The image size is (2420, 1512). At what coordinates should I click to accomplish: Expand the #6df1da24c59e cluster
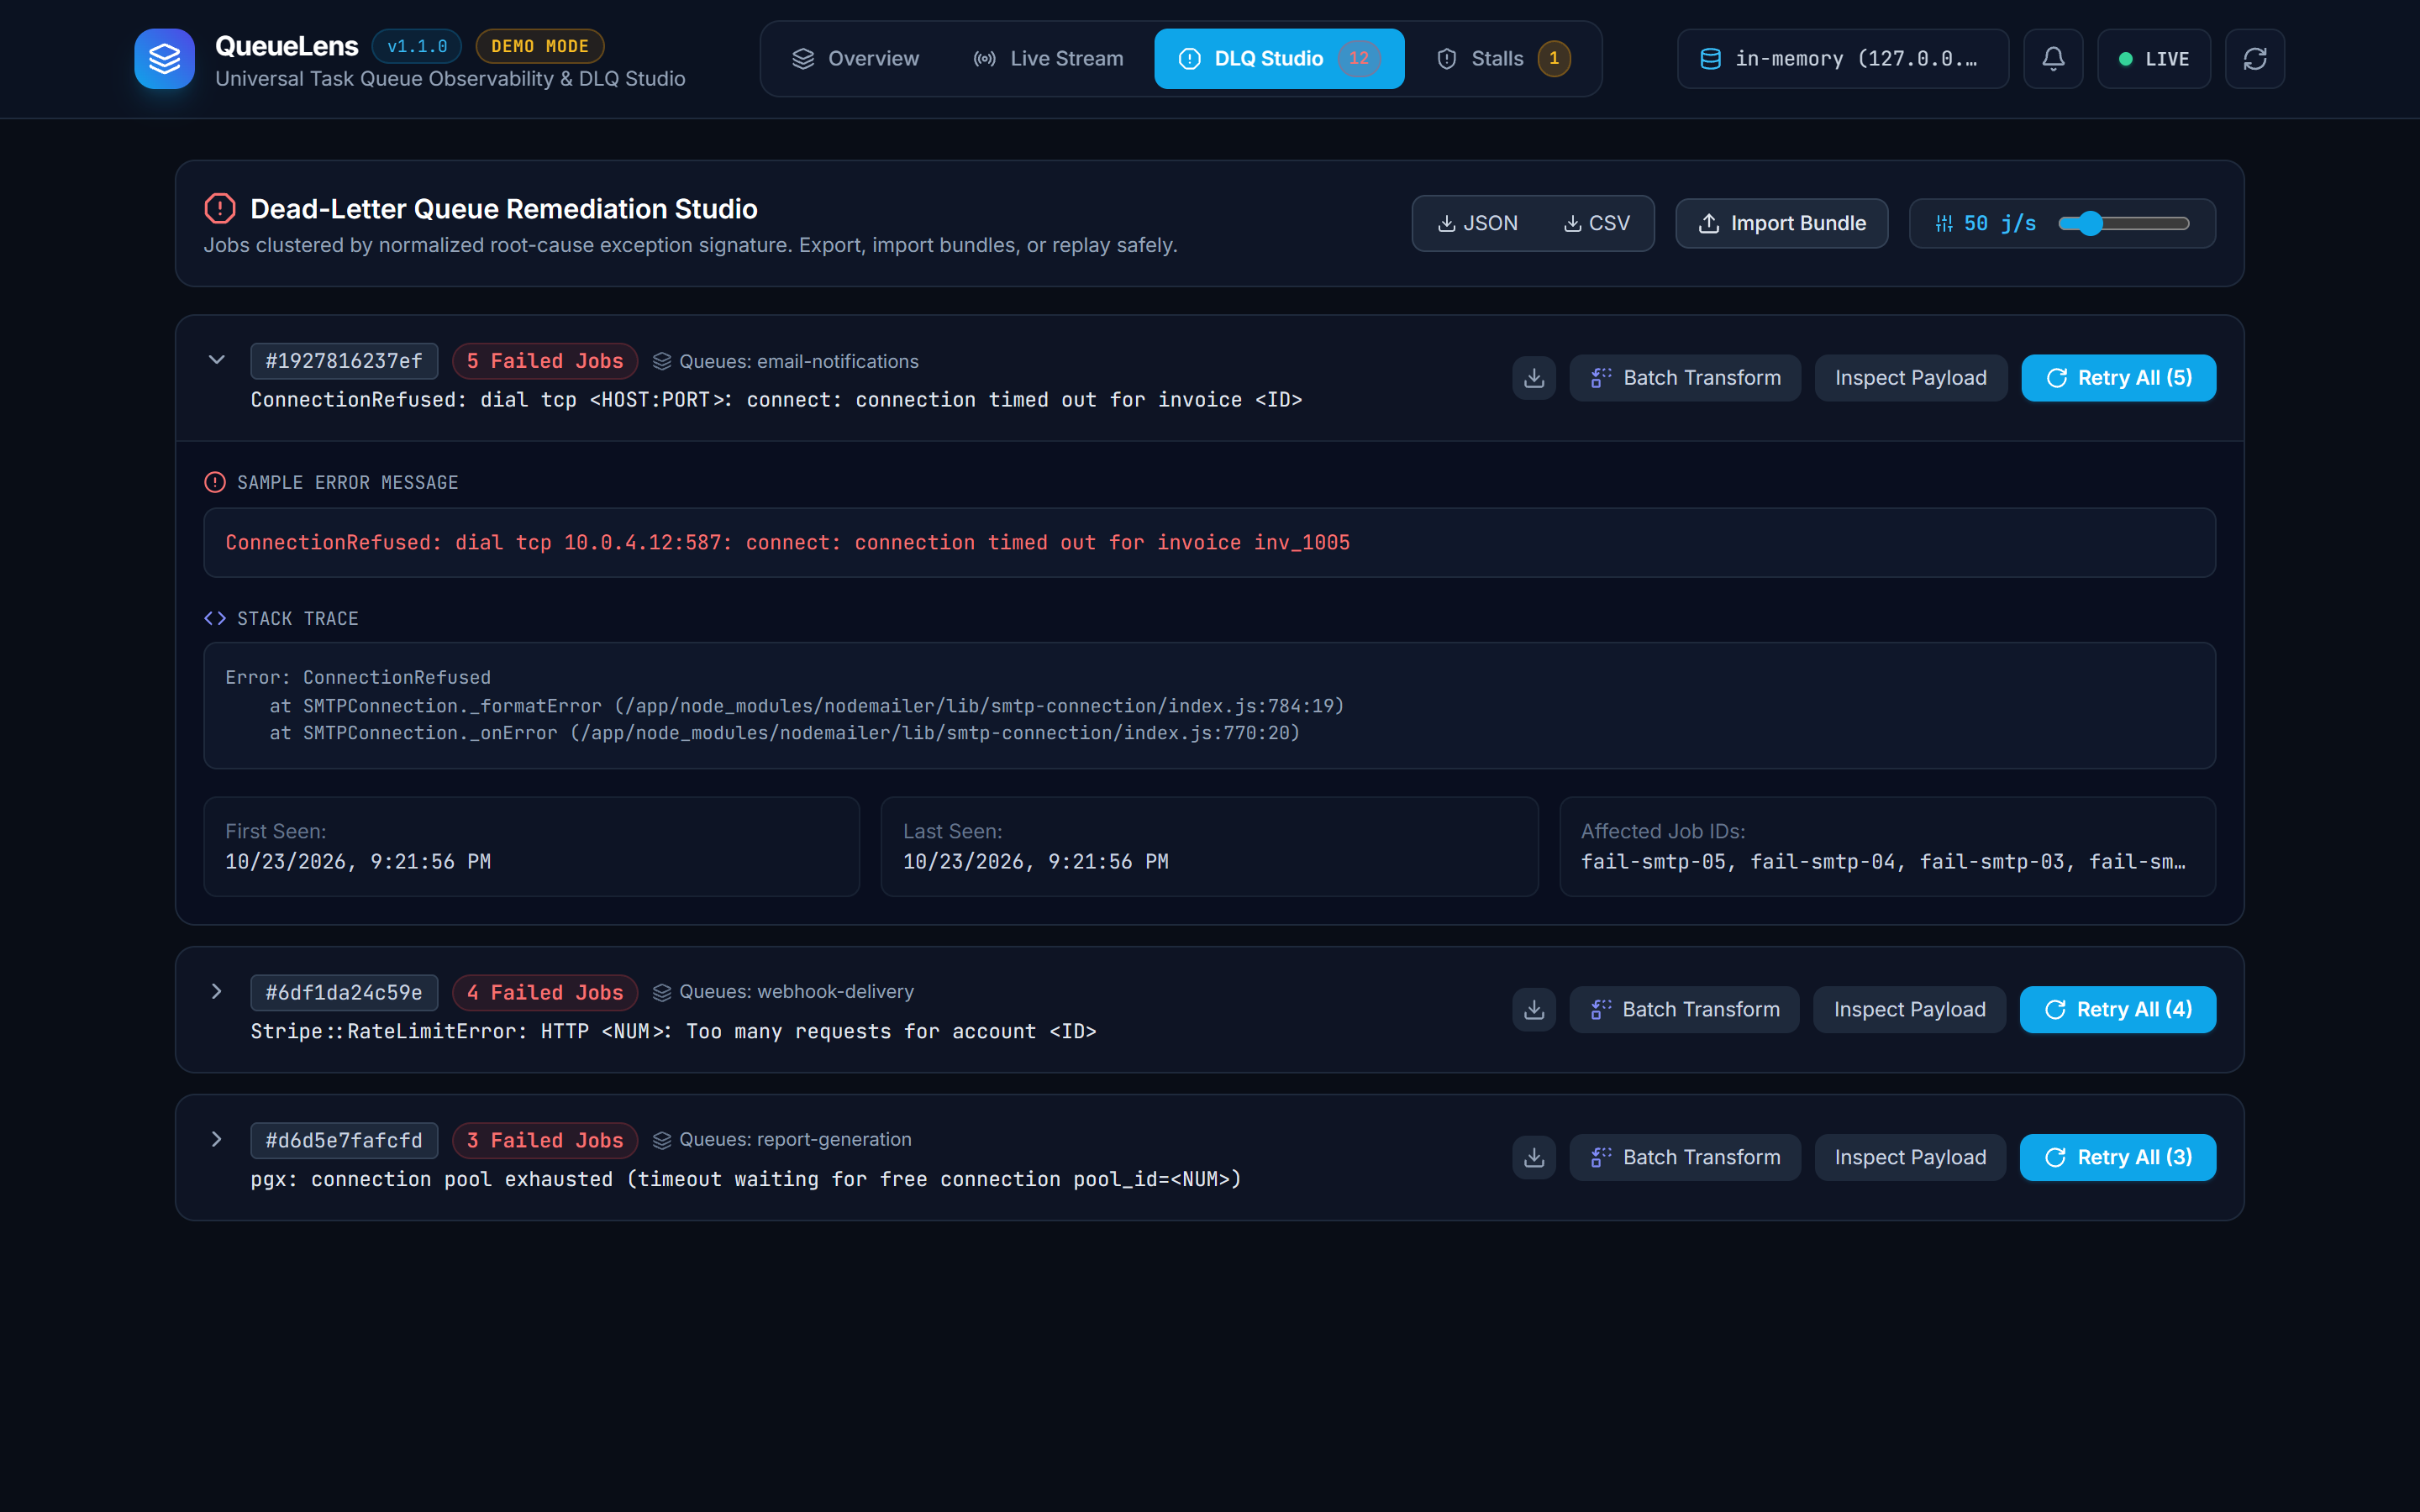(x=216, y=991)
